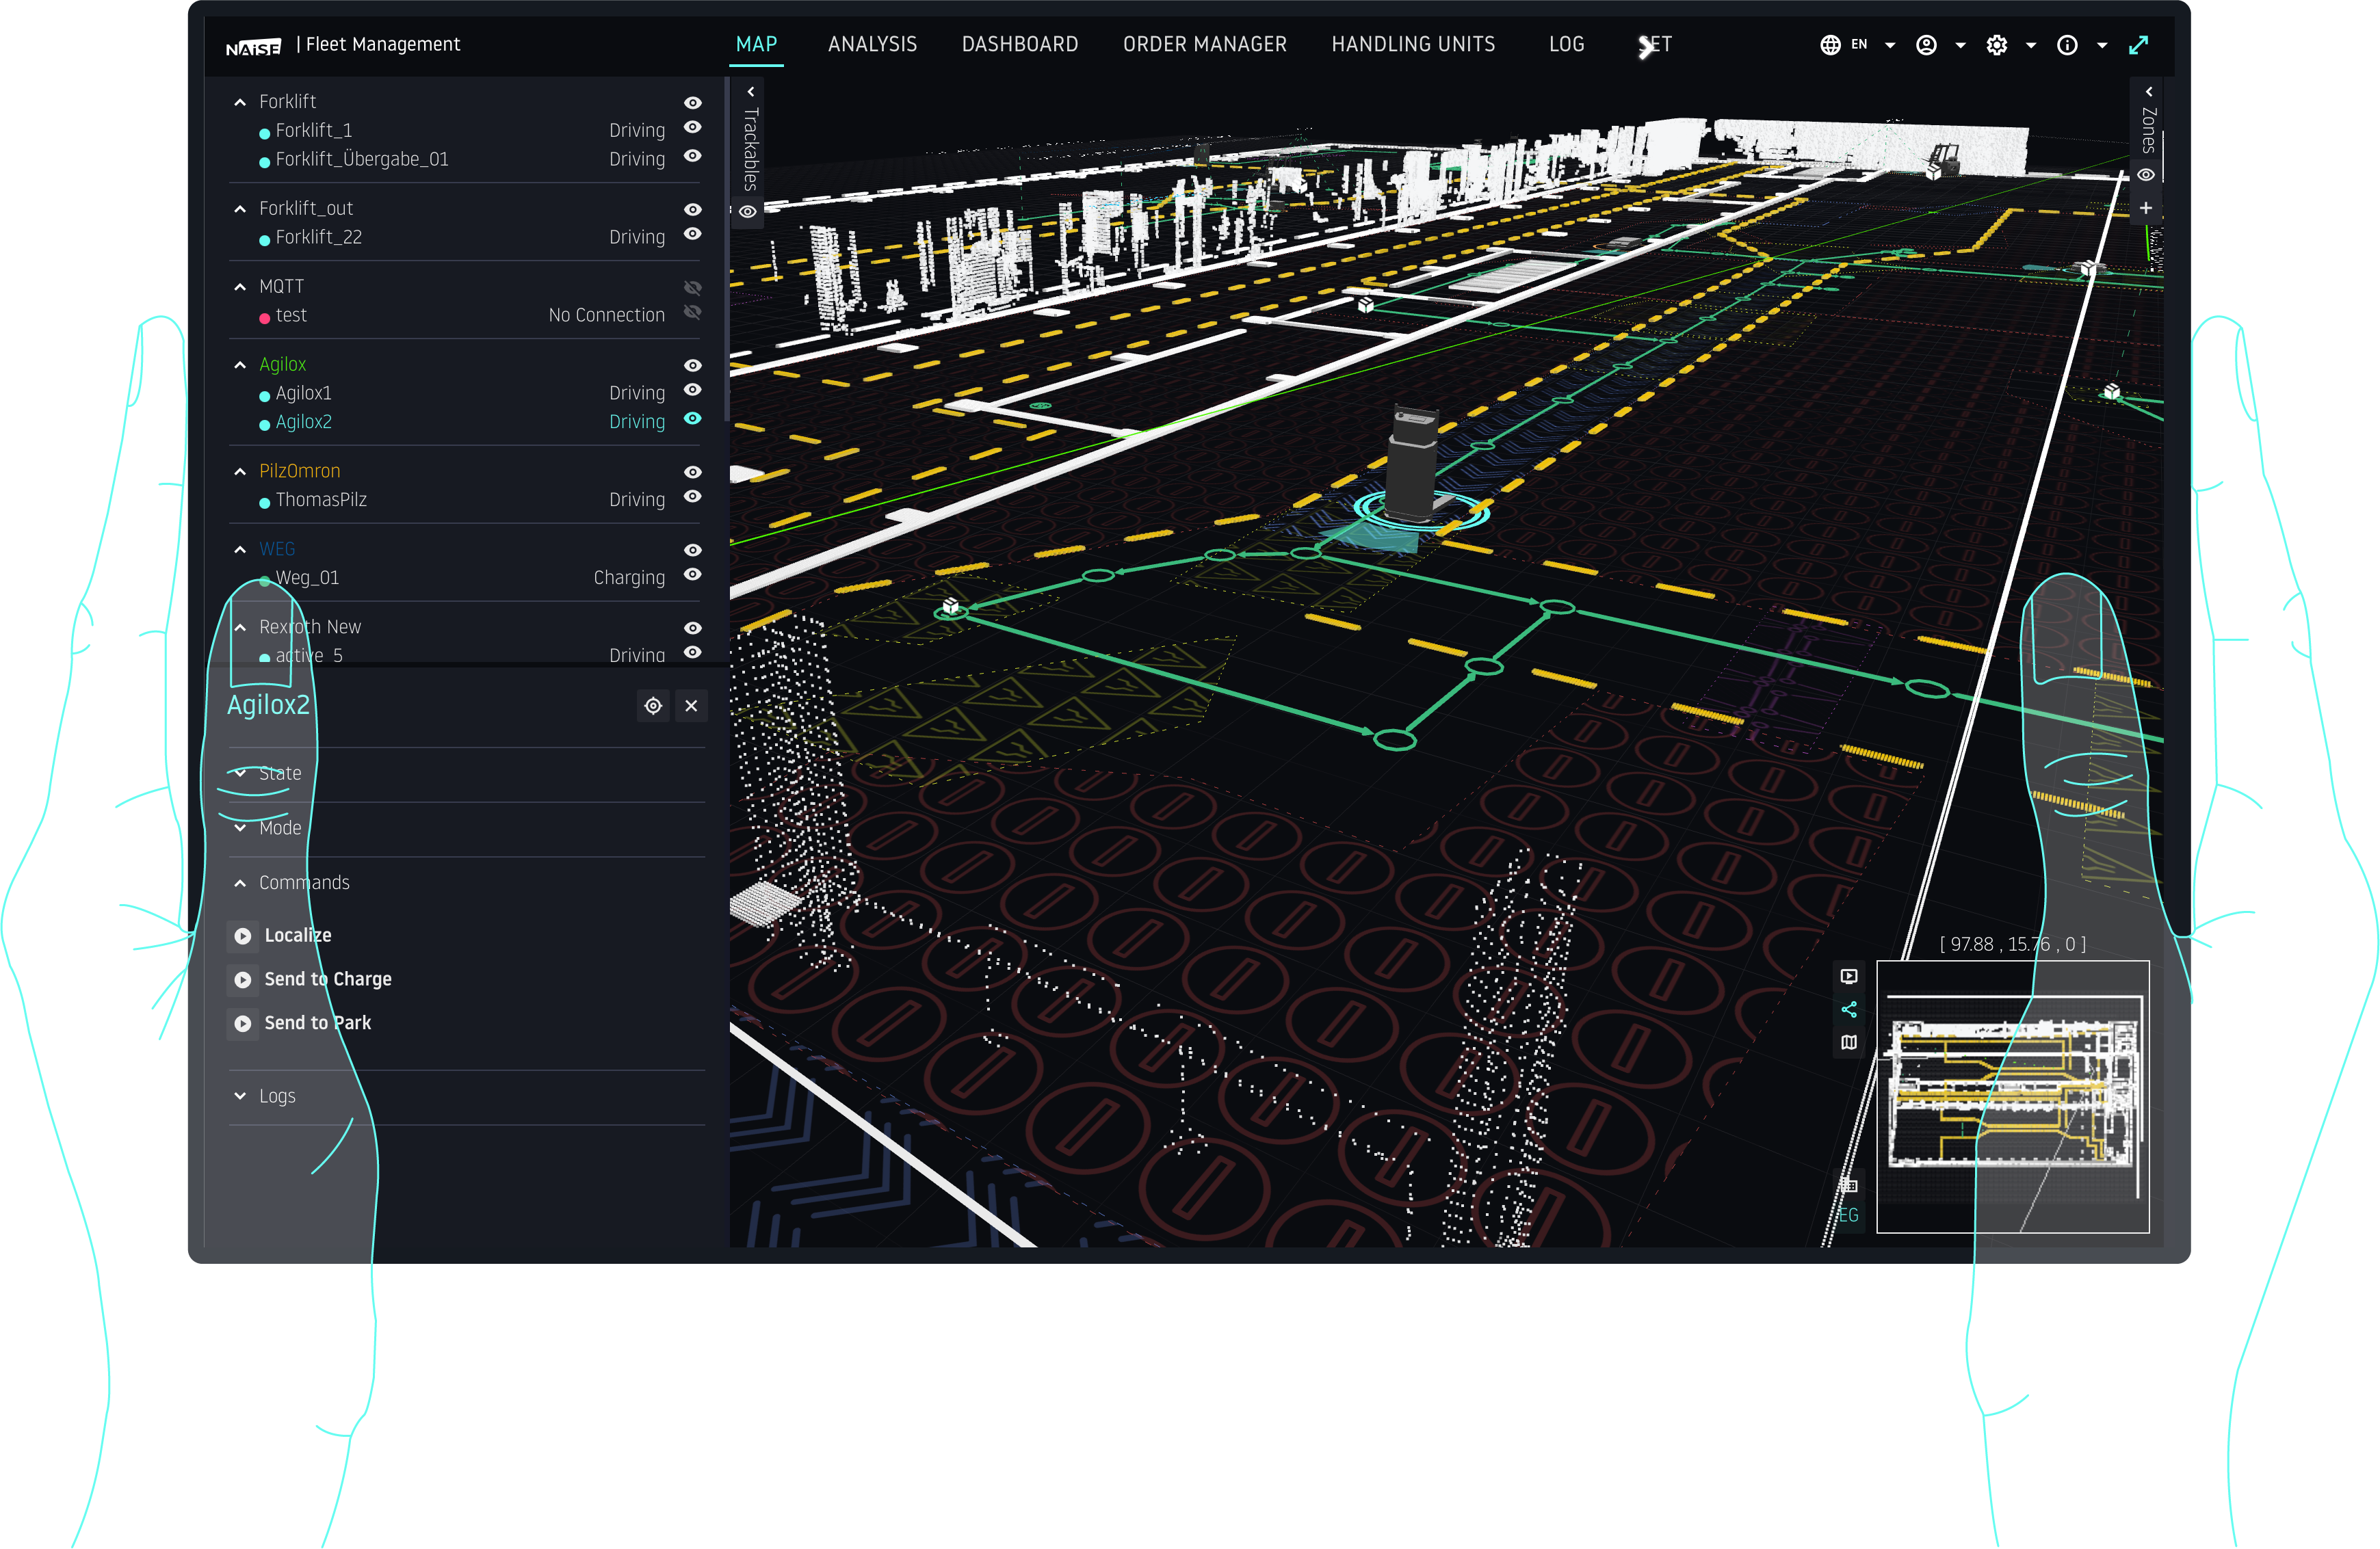The image size is (2380, 1549).
Task: Click the minimap floor plan thumbnail
Action: click(2012, 1097)
